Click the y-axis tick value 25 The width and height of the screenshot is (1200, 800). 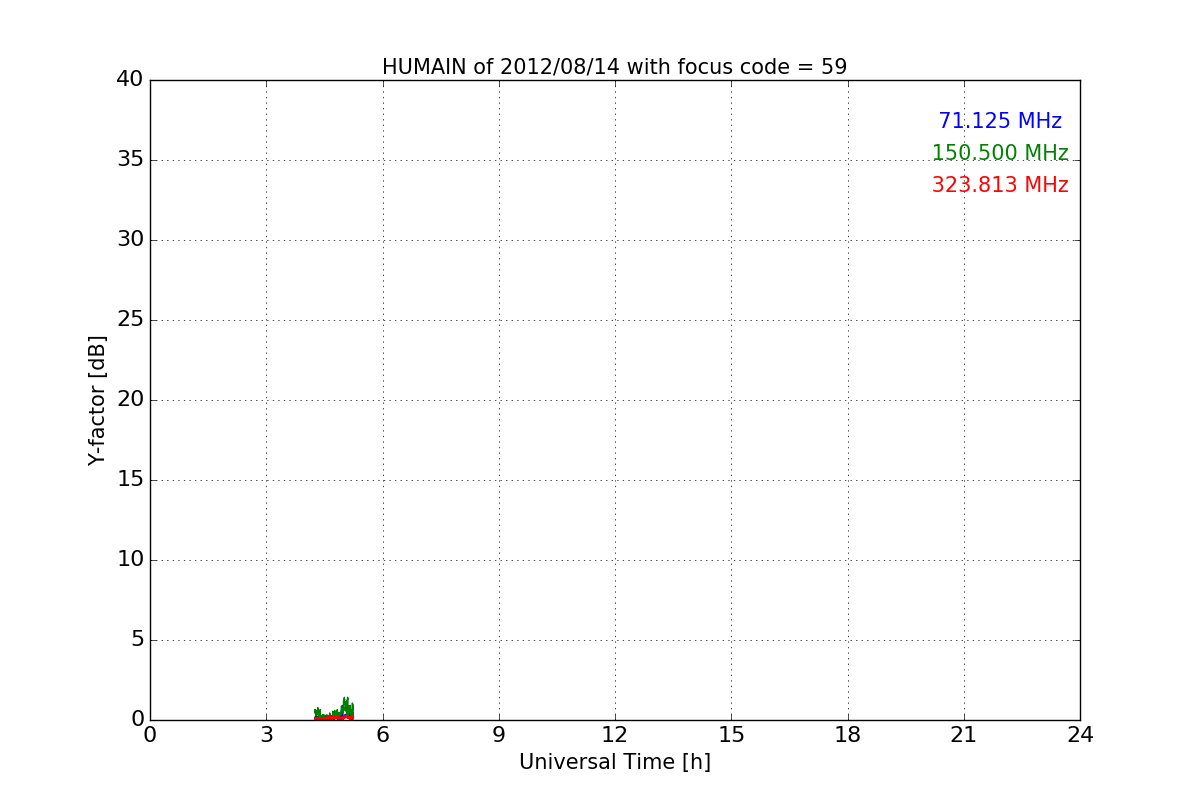click(x=130, y=320)
